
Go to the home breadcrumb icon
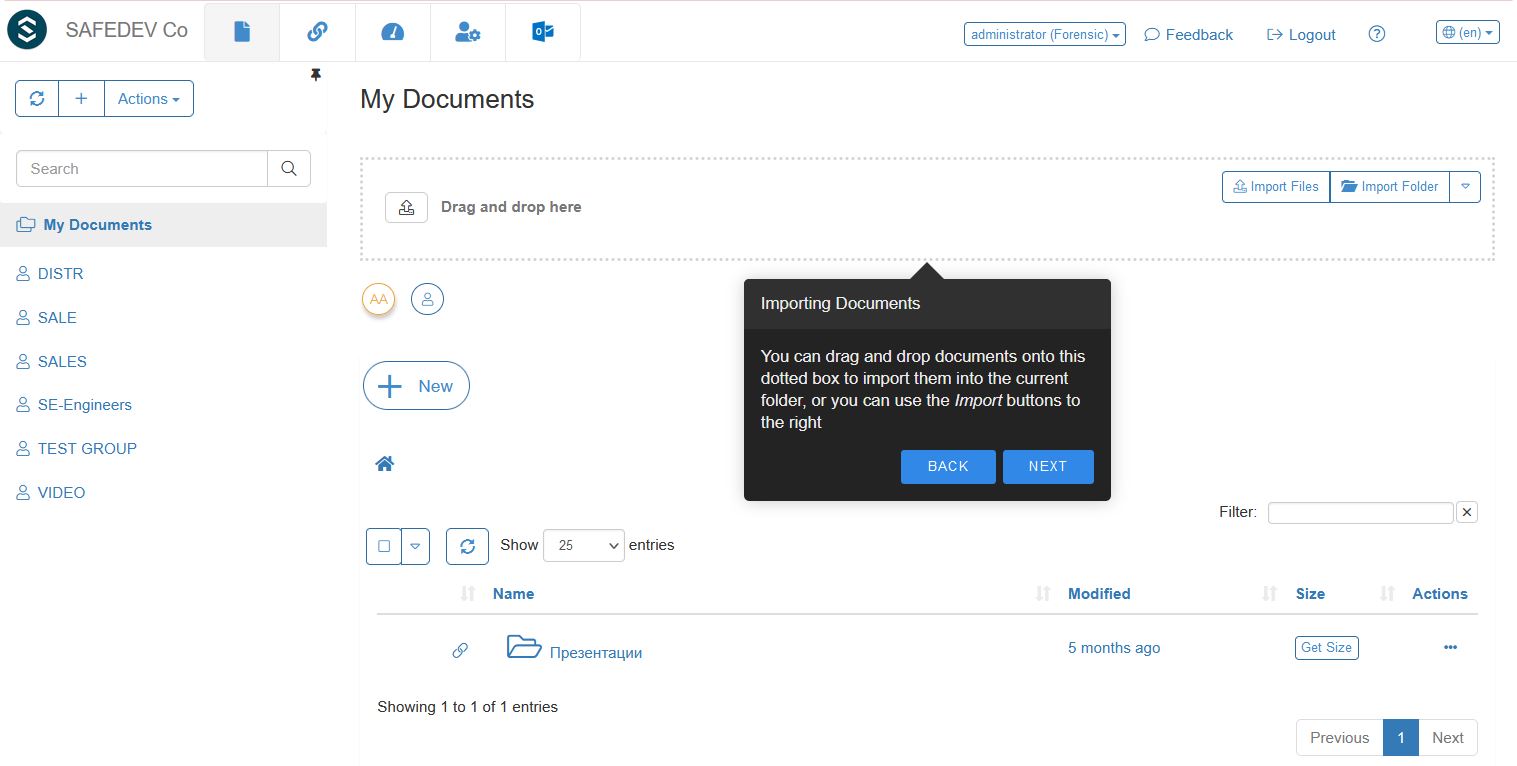point(385,464)
